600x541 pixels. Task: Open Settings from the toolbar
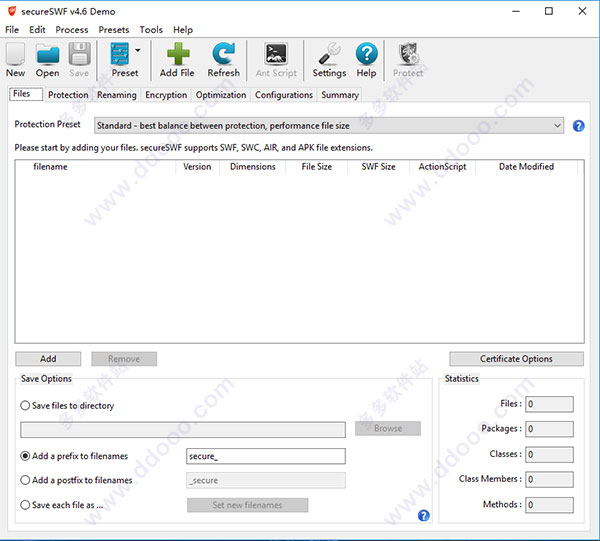click(x=329, y=56)
